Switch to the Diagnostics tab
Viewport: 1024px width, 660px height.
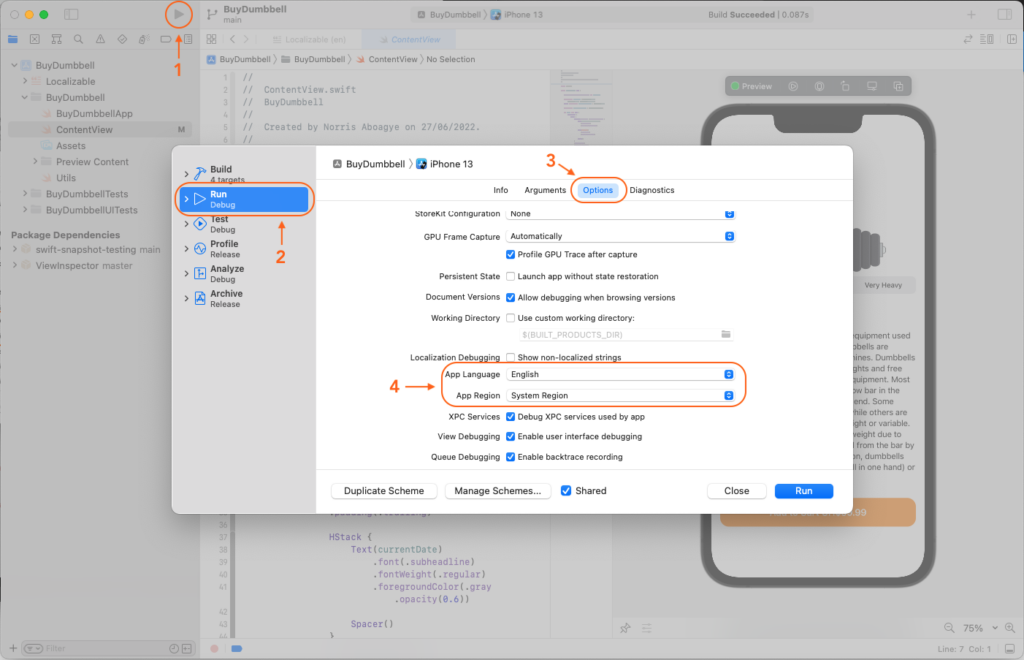pos(652,190)
